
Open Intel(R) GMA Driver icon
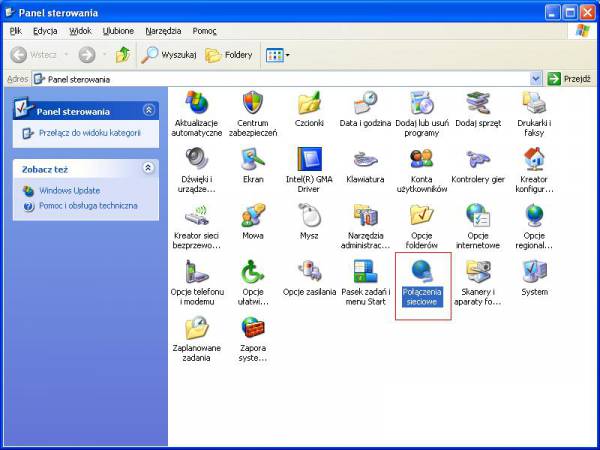click(x=309, y=159)
